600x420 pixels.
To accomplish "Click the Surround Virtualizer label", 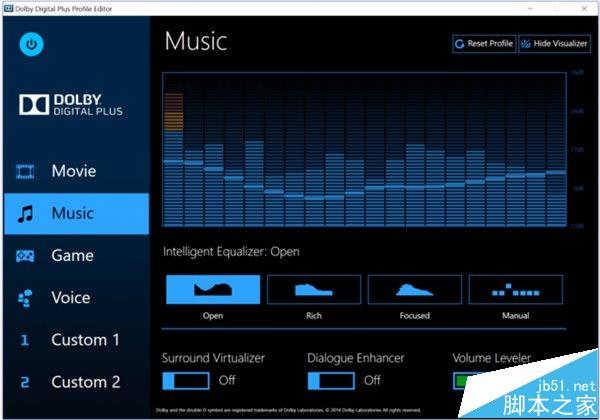I will pyautogui.click(x=214, y=358).
